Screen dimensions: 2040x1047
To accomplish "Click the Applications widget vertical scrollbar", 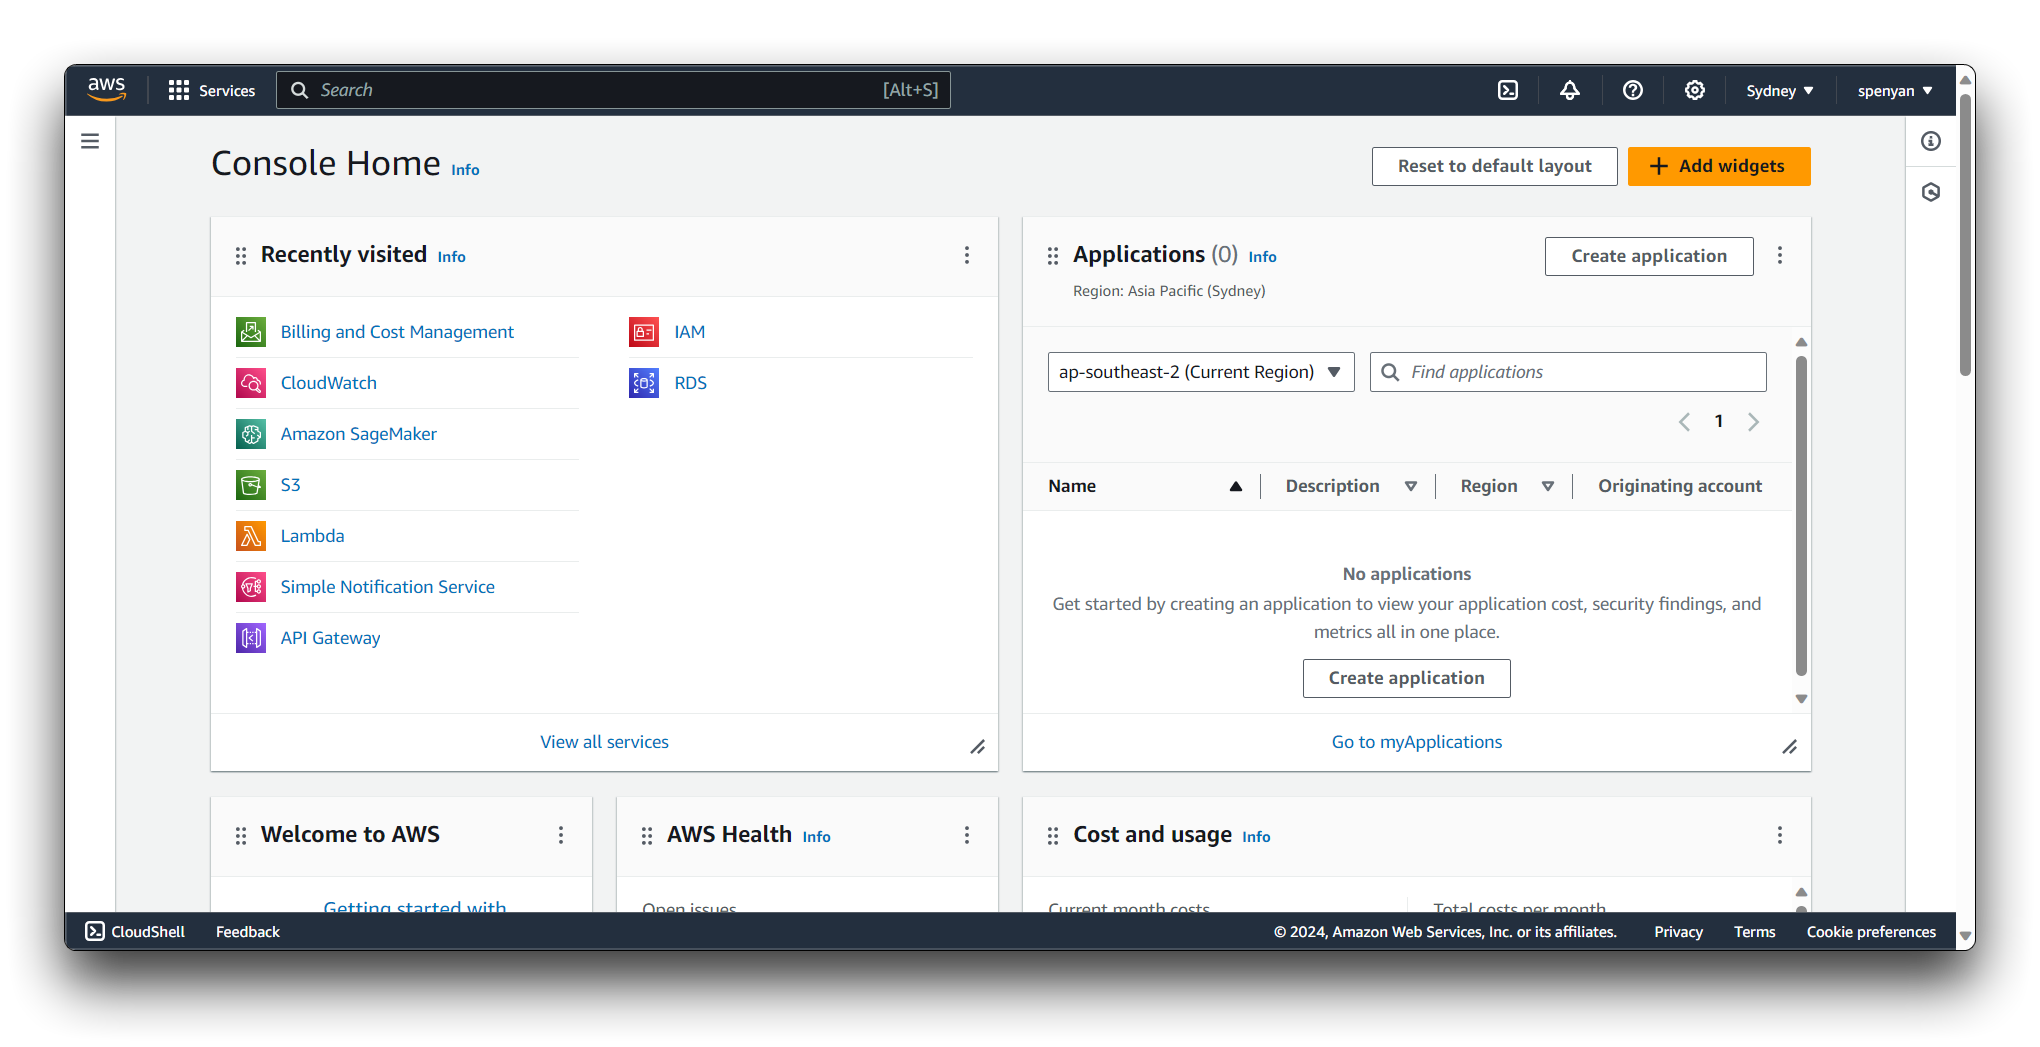I will click(x=1801, y=515).
